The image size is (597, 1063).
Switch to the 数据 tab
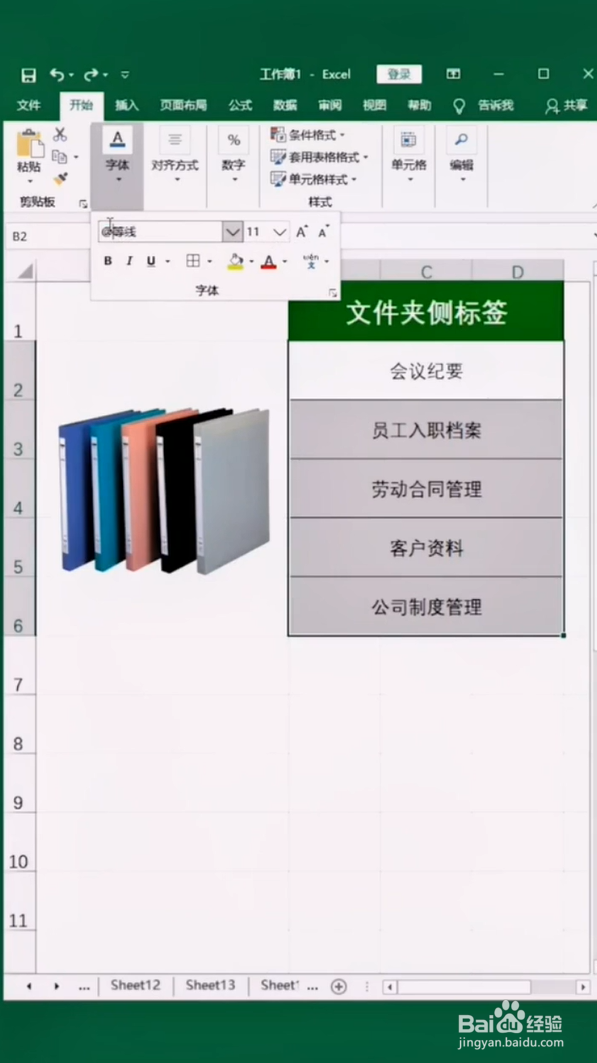(x=285, y=105)
